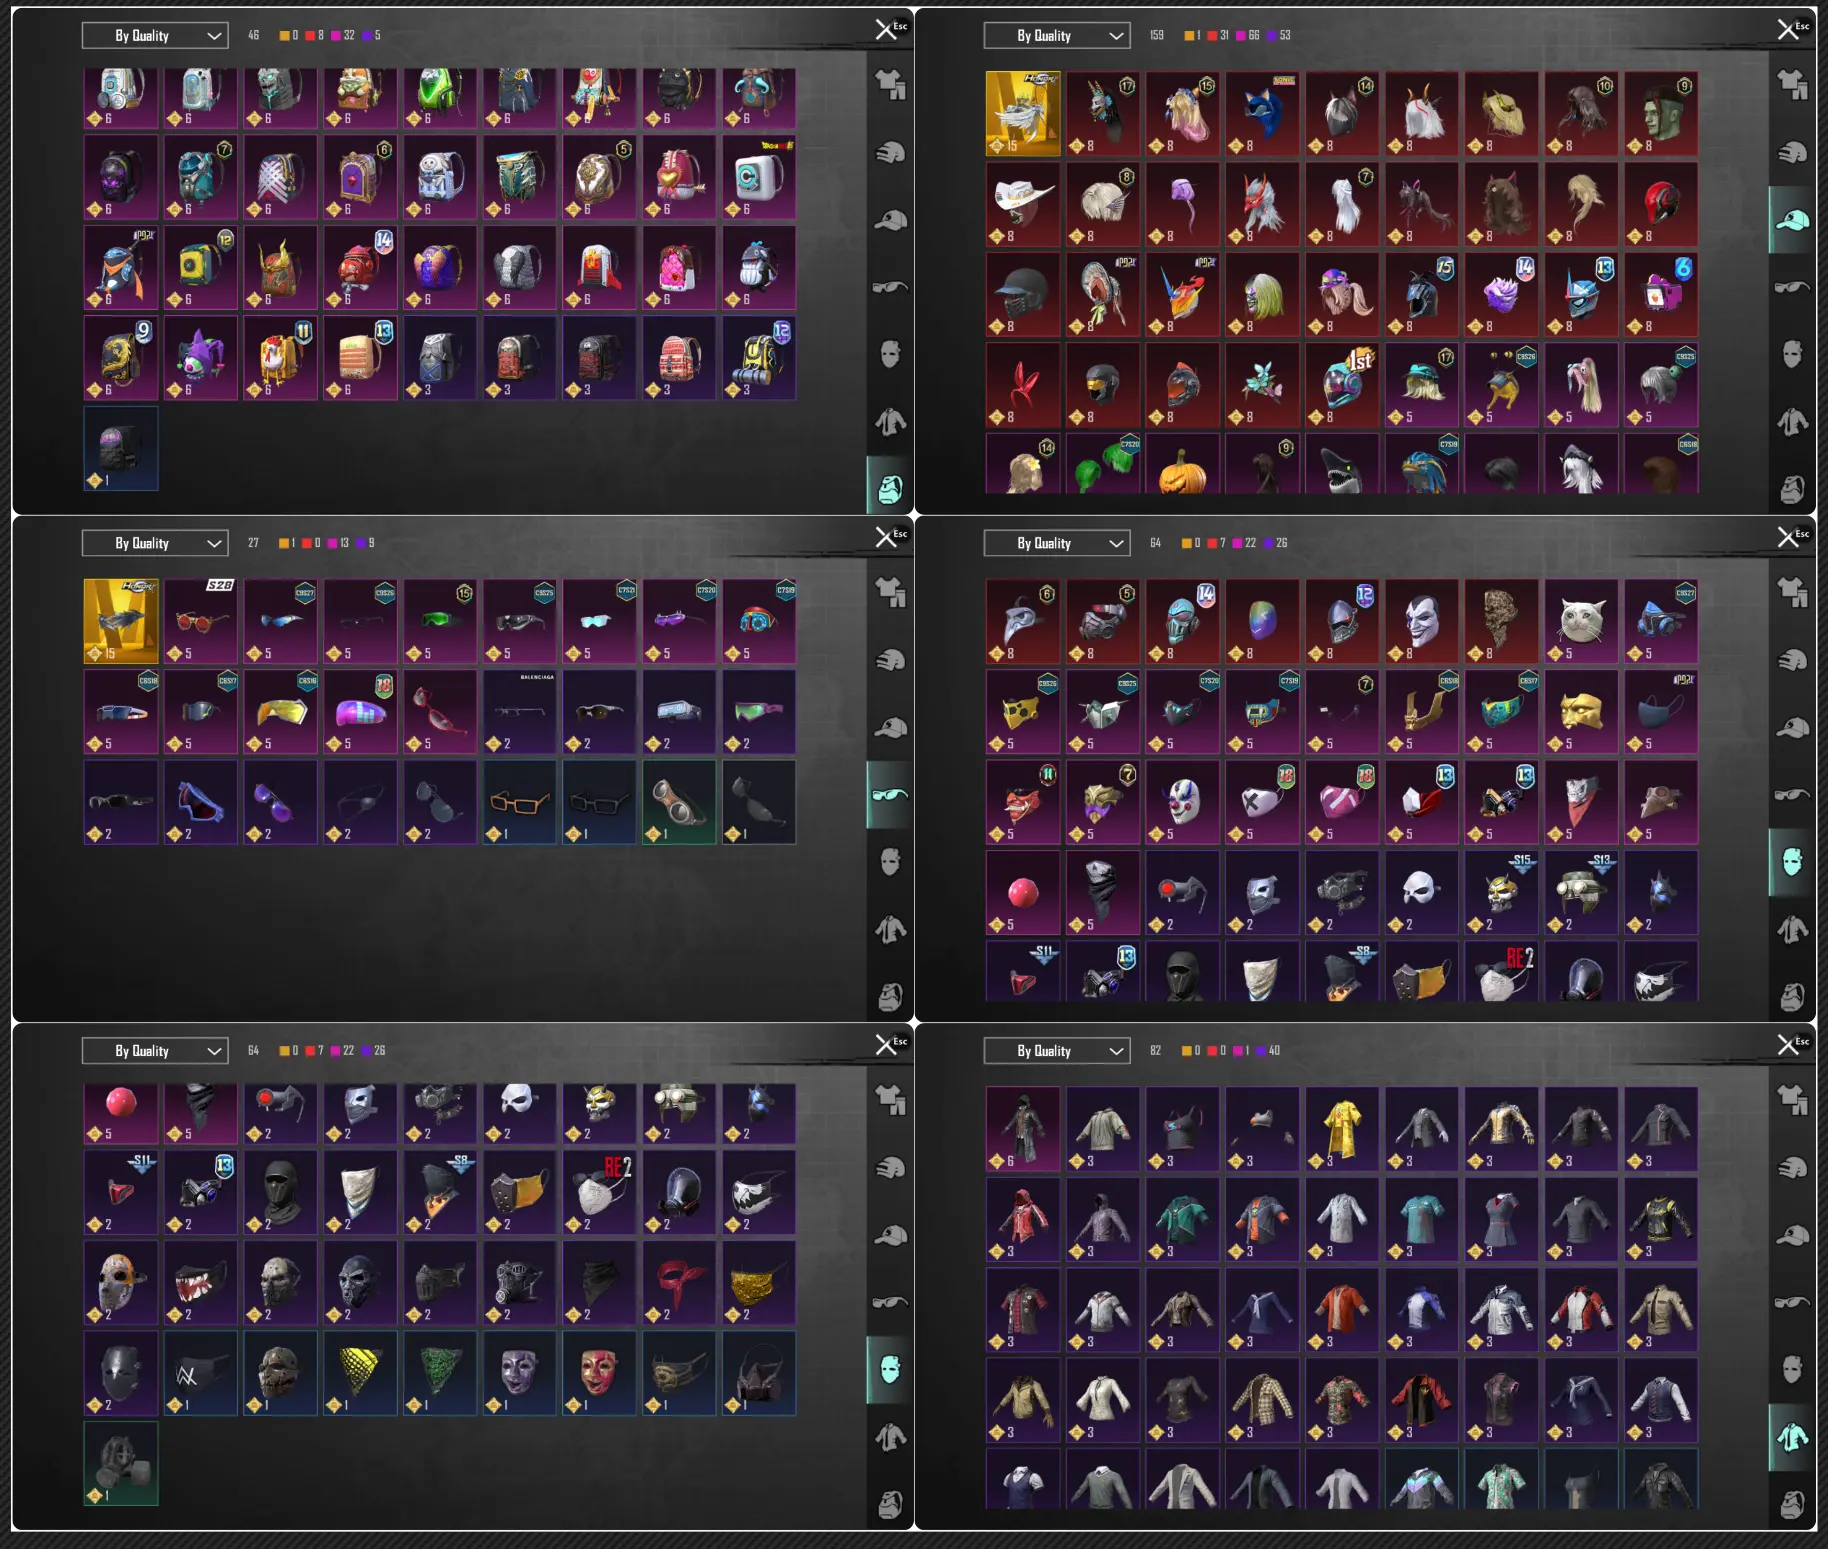
Task: Open outfit set icon in 159-item headwear panel
Action: coord(1792,84)
